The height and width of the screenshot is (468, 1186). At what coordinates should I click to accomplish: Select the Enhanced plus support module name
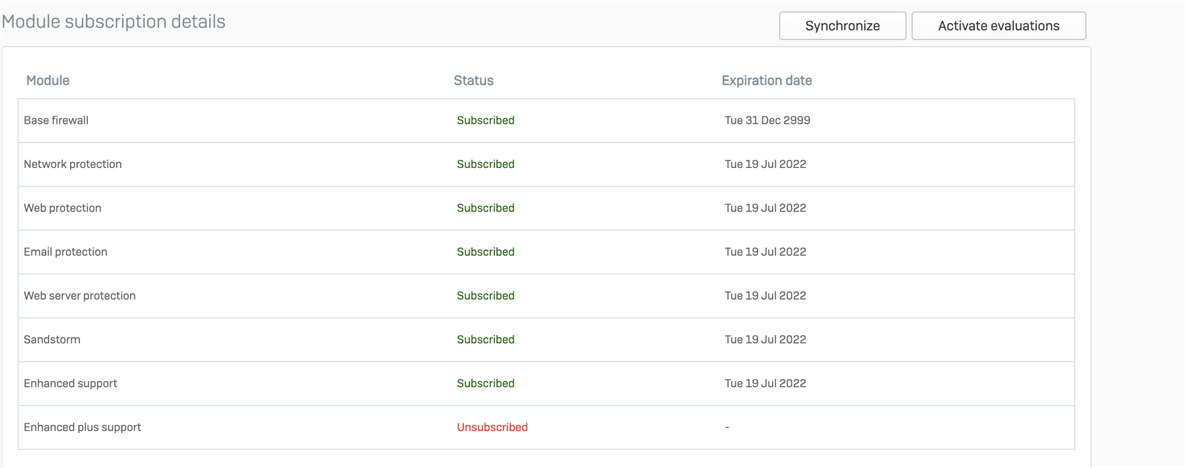click(x=82, y=427)
